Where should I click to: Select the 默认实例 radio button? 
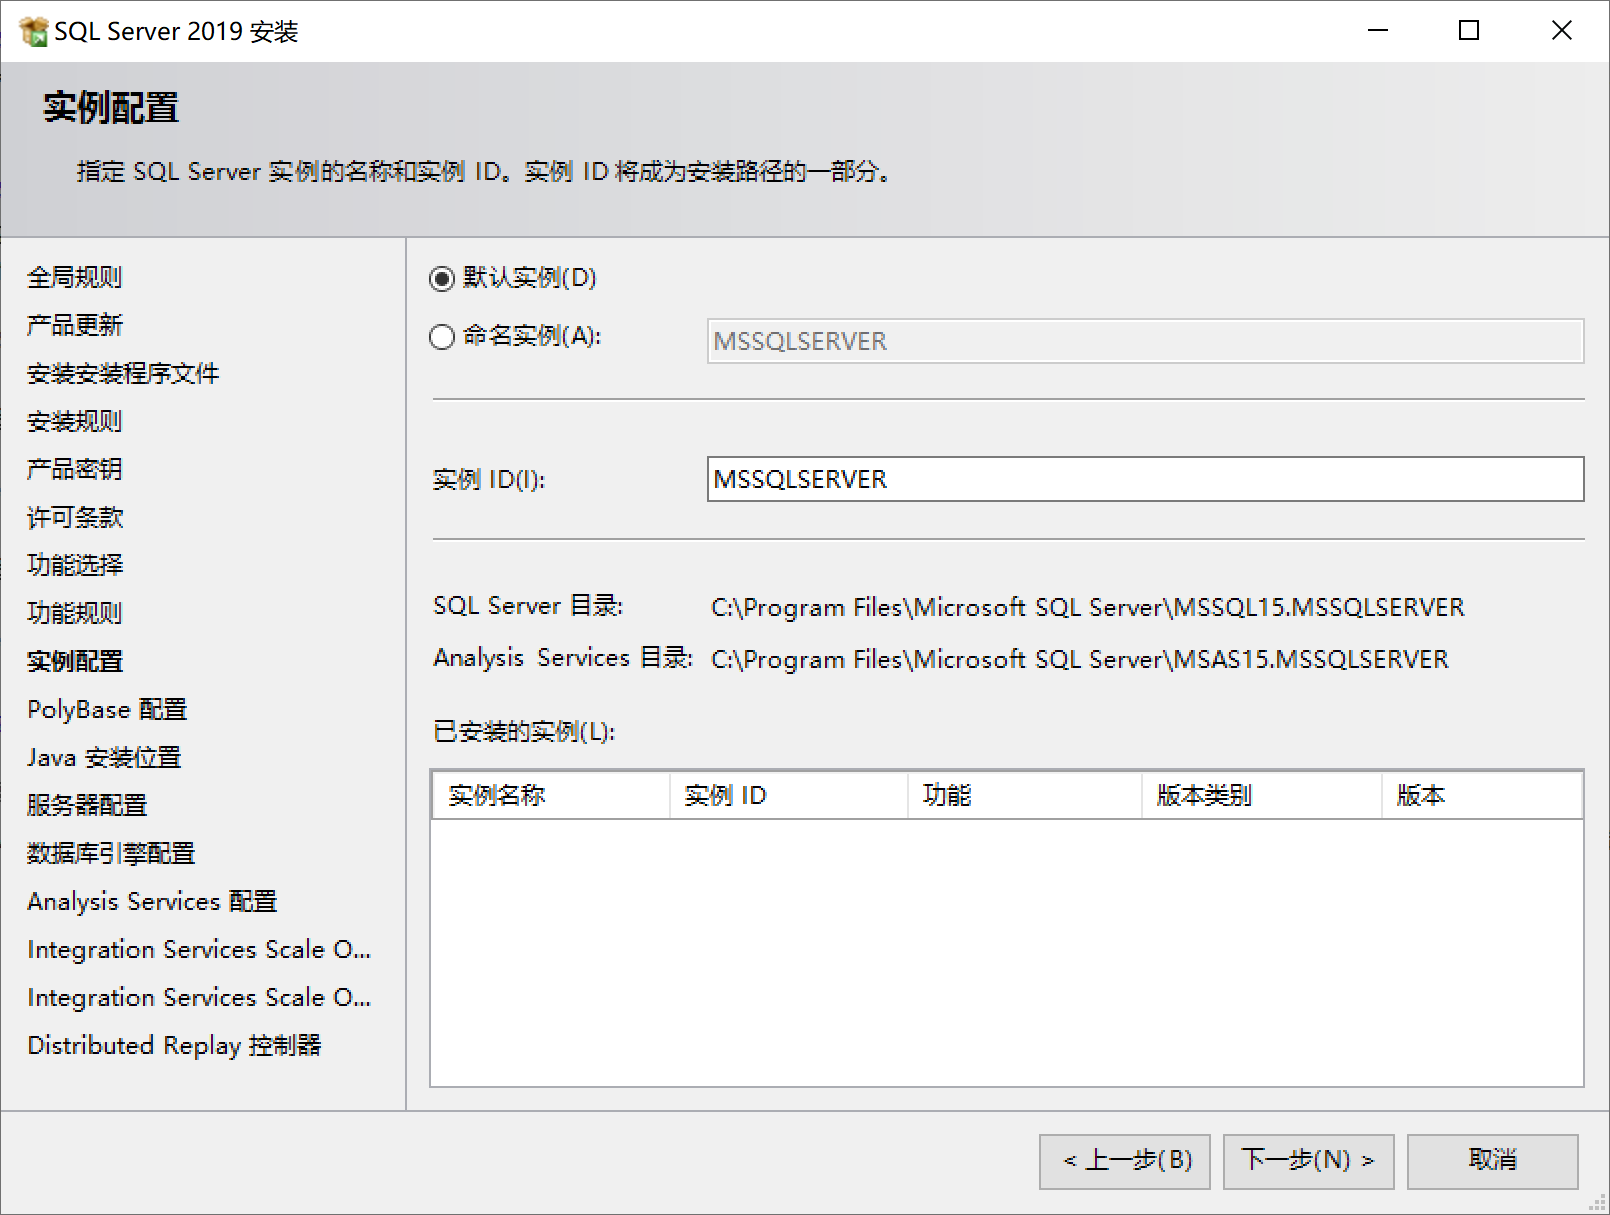(x=442, y=279)
